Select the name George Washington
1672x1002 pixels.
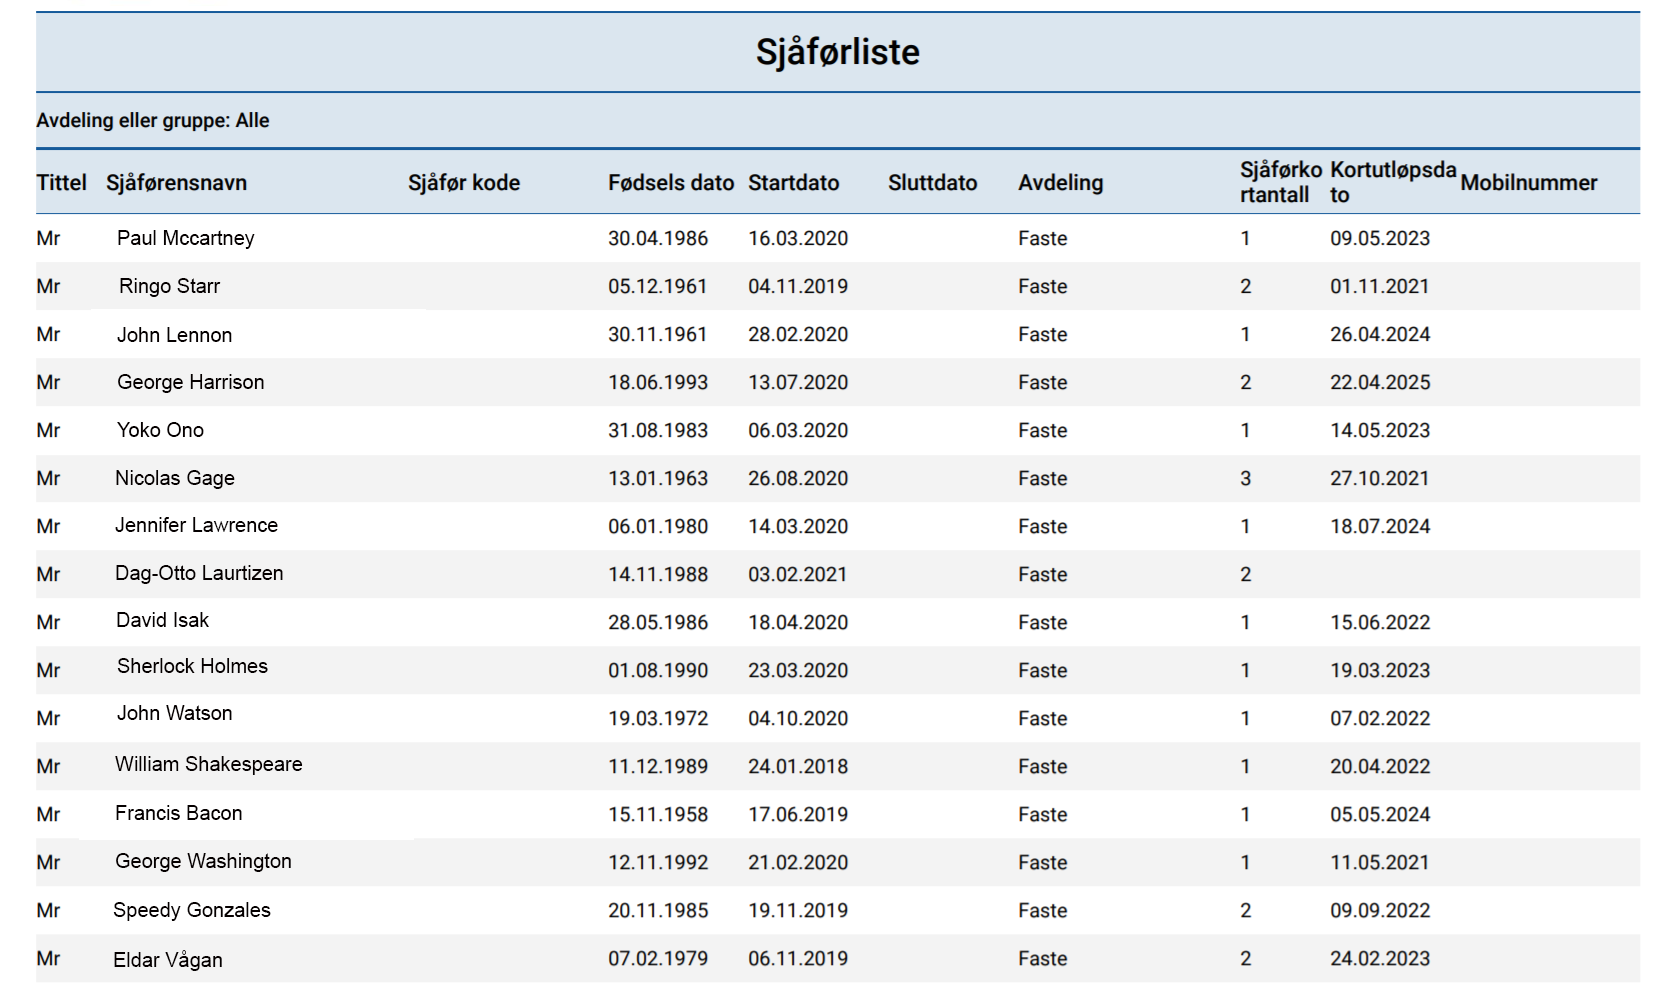click(203, 861)
